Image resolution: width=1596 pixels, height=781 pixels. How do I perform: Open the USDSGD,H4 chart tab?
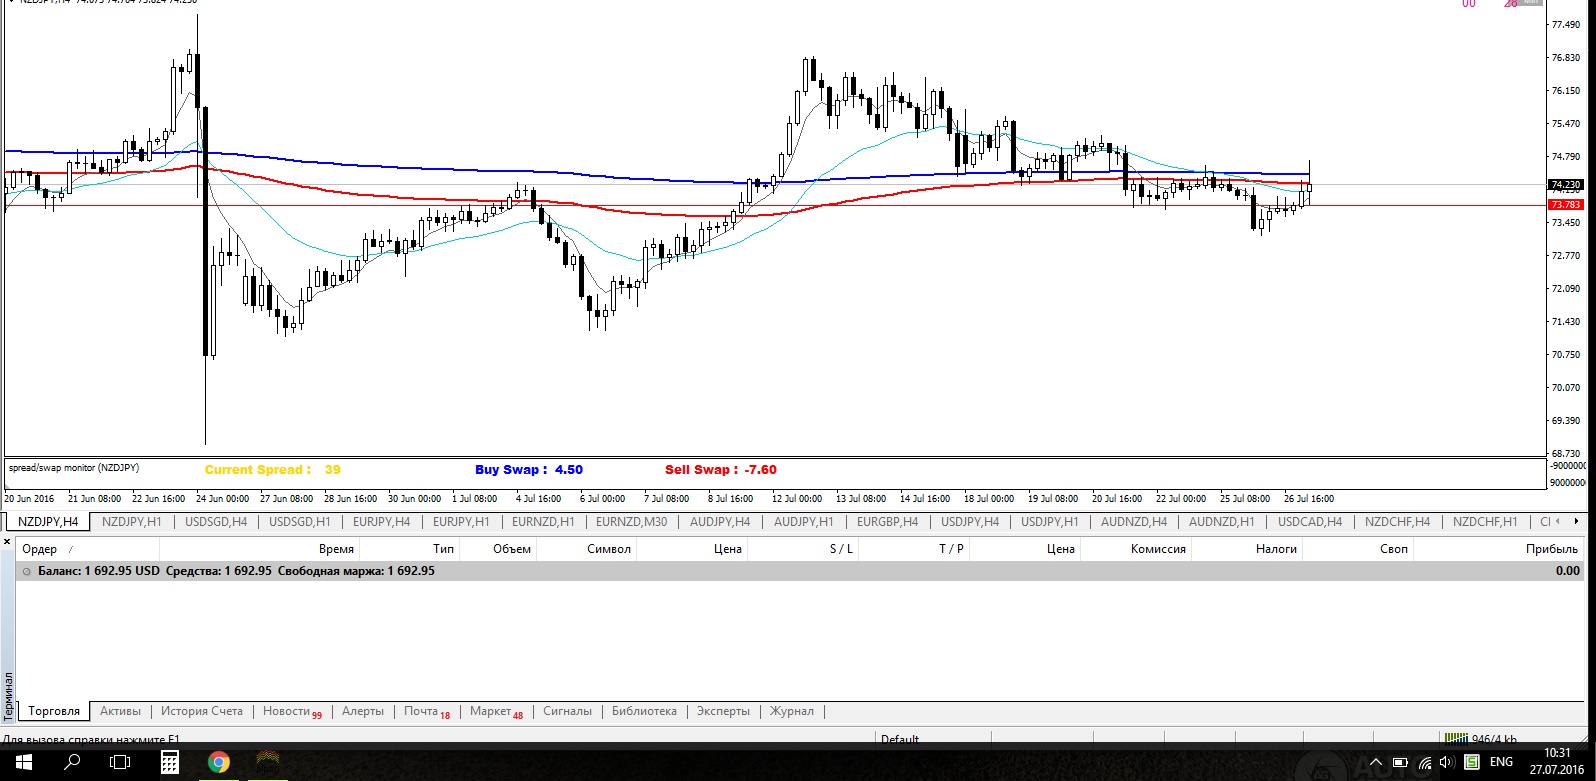pyautogui.click(x=216, y=522)
